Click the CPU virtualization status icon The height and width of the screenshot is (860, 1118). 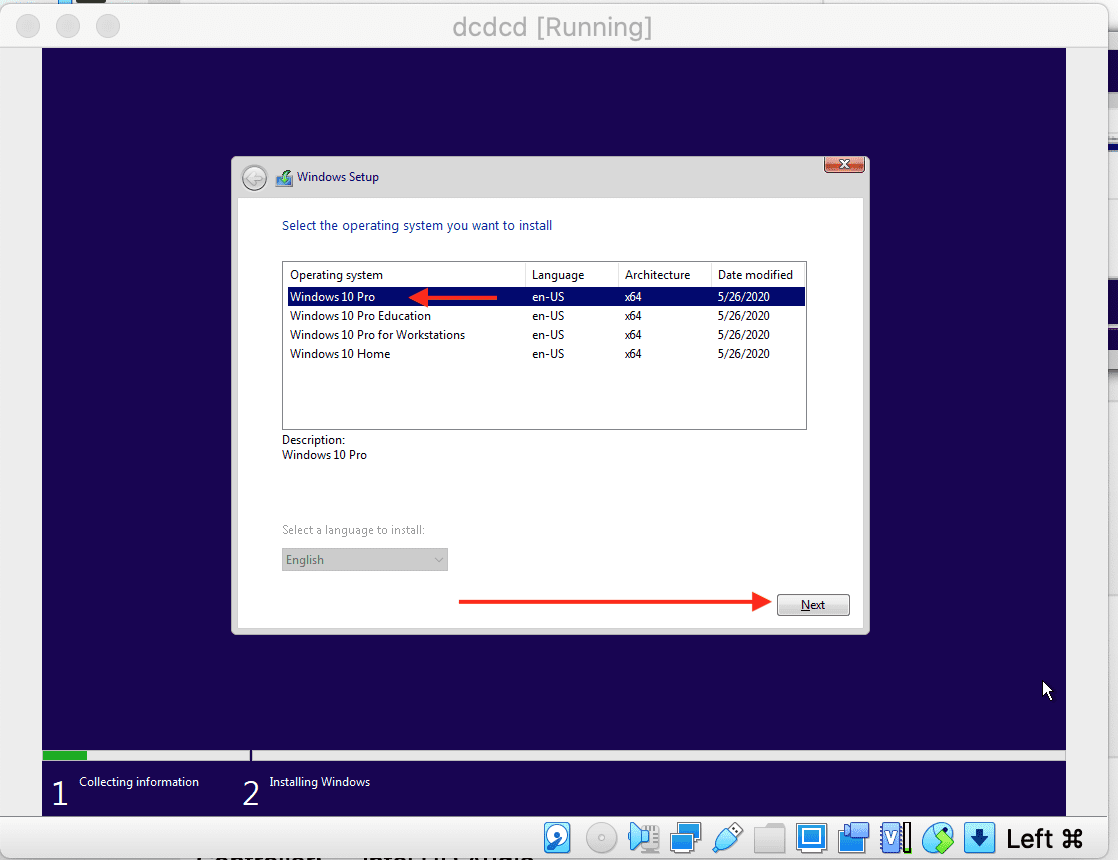click(896, 837)
